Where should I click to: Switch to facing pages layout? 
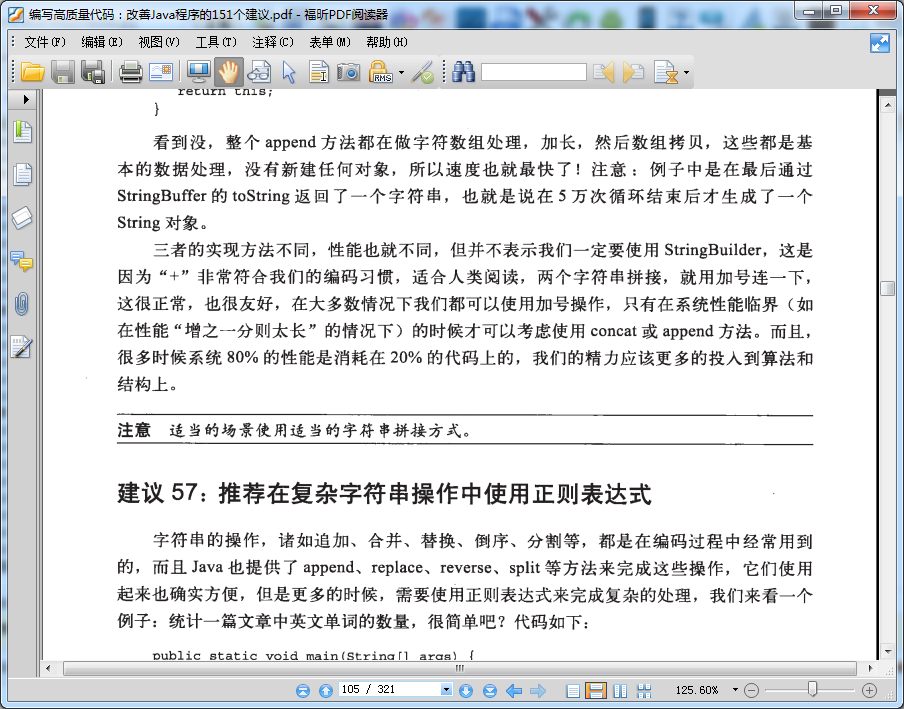coord(620,690)
